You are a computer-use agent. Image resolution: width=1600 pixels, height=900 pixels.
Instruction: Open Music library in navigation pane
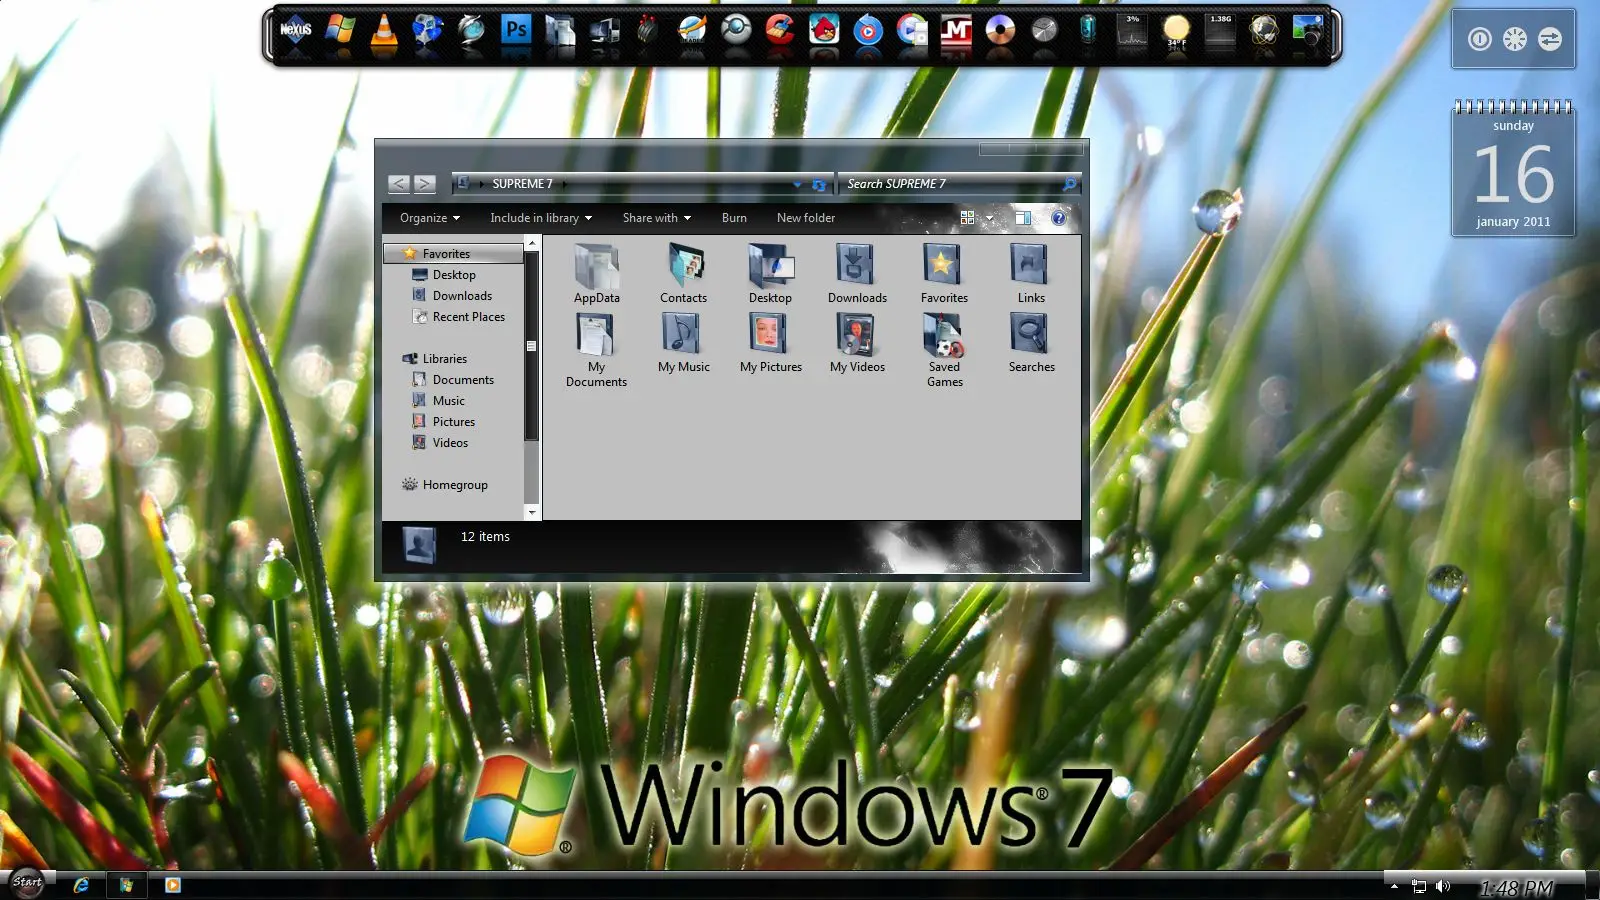[x=439, y=401]
